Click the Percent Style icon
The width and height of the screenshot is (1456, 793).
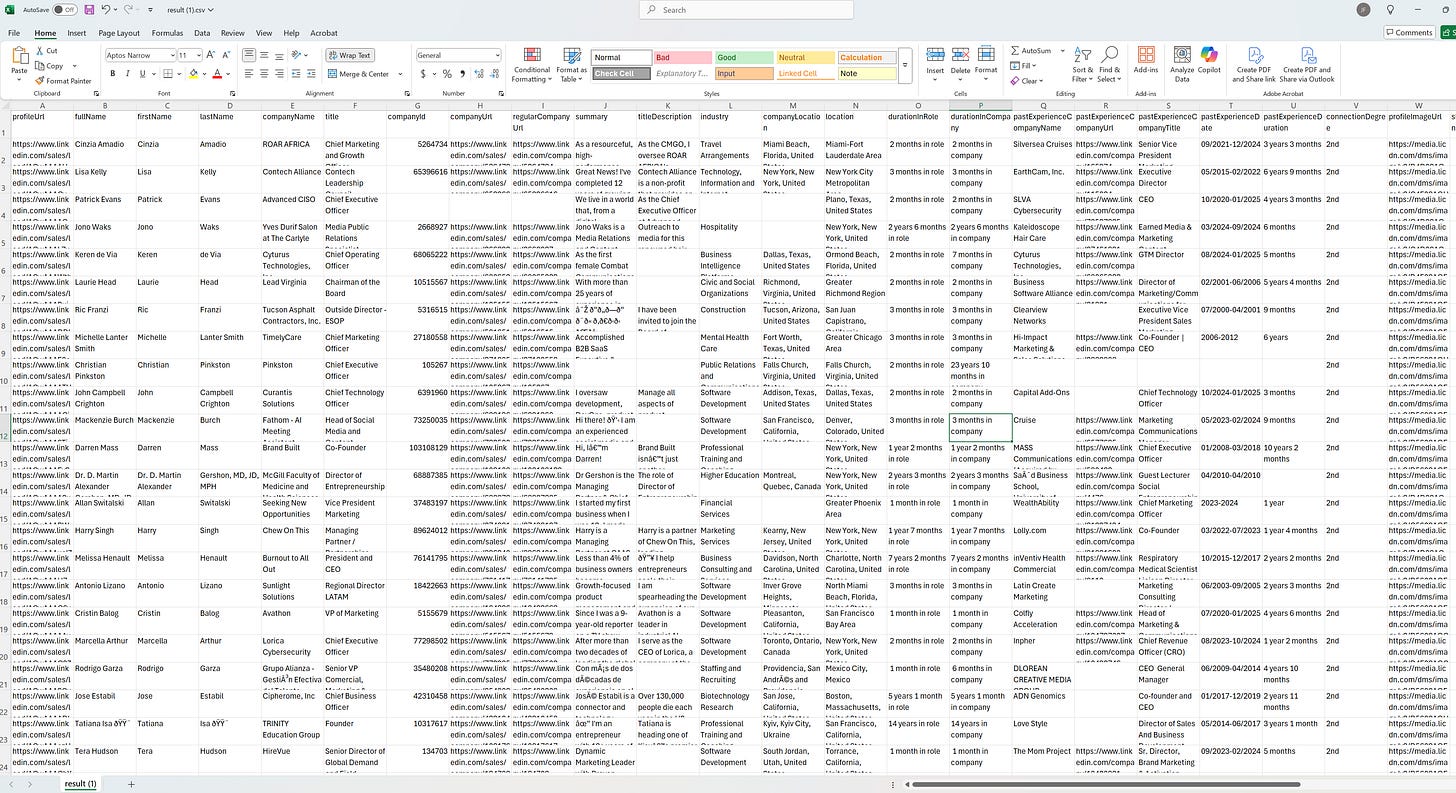point(447,74)
